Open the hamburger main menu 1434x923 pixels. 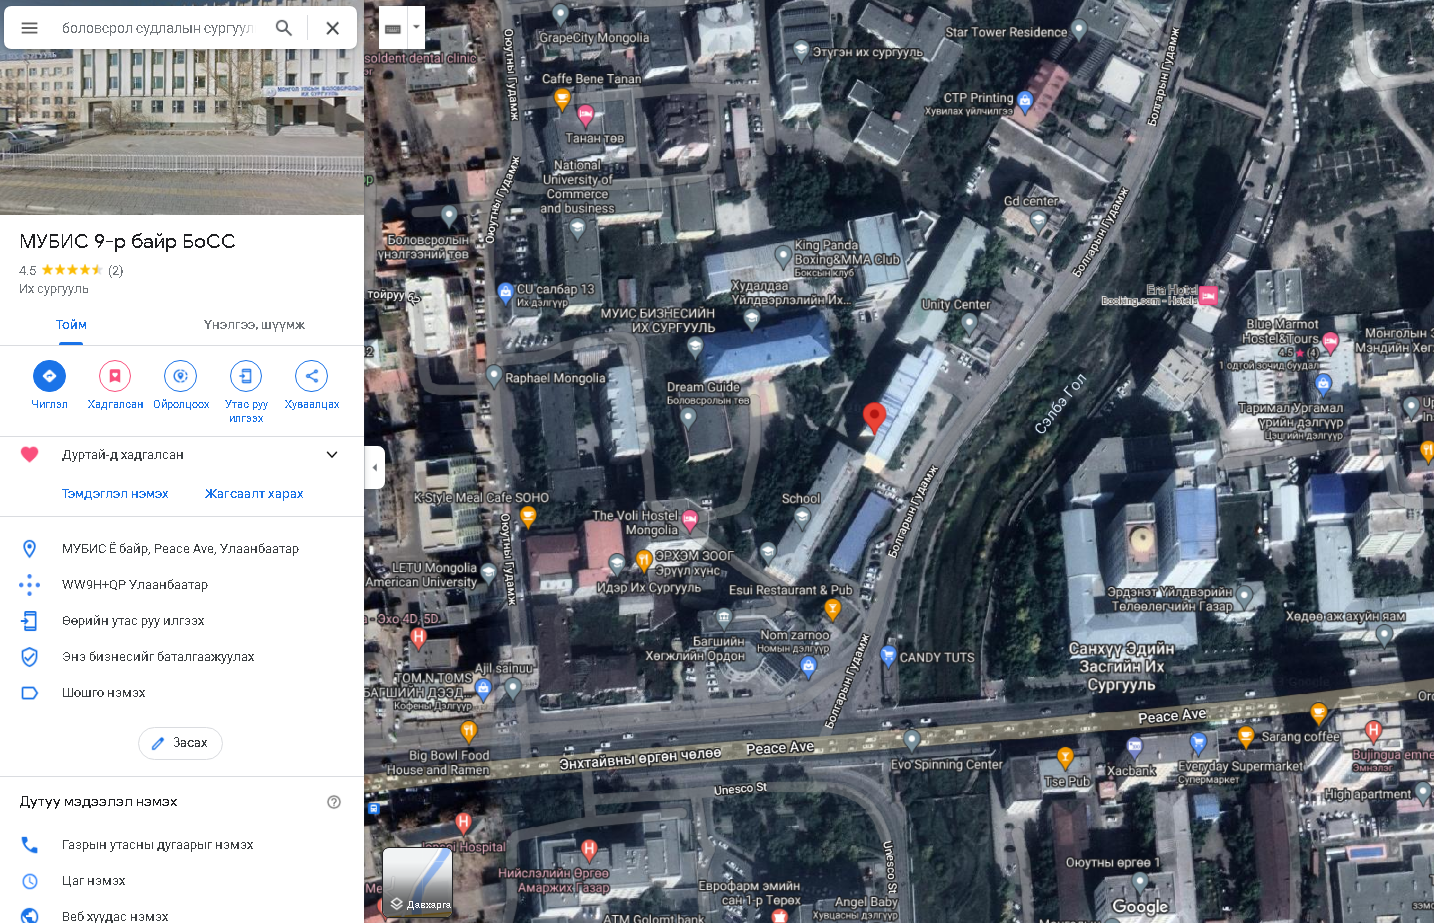pos(30,28)
